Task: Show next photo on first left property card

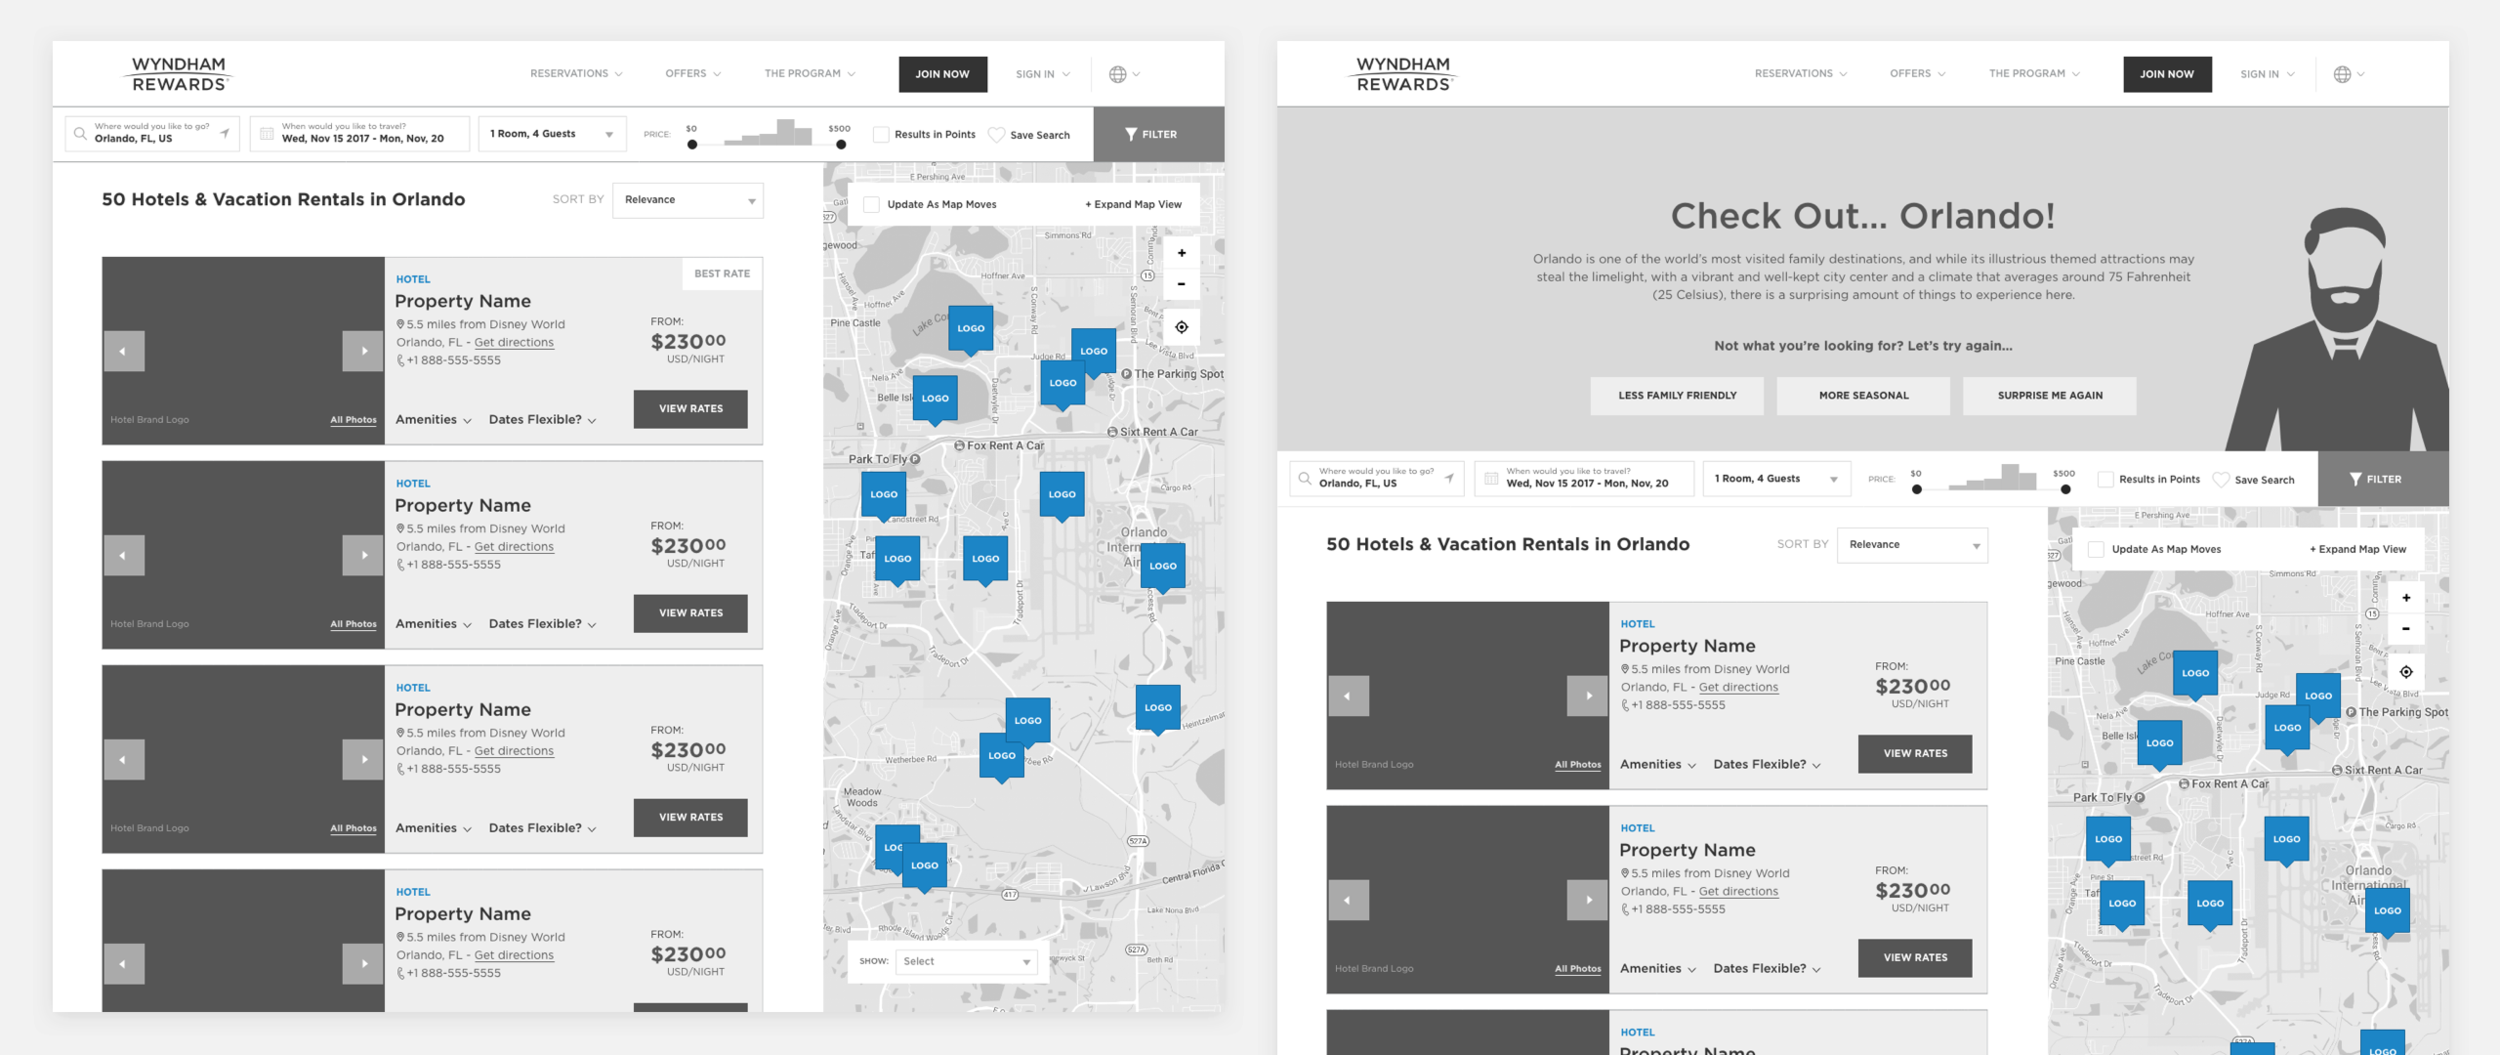Action: coord(363,351)
